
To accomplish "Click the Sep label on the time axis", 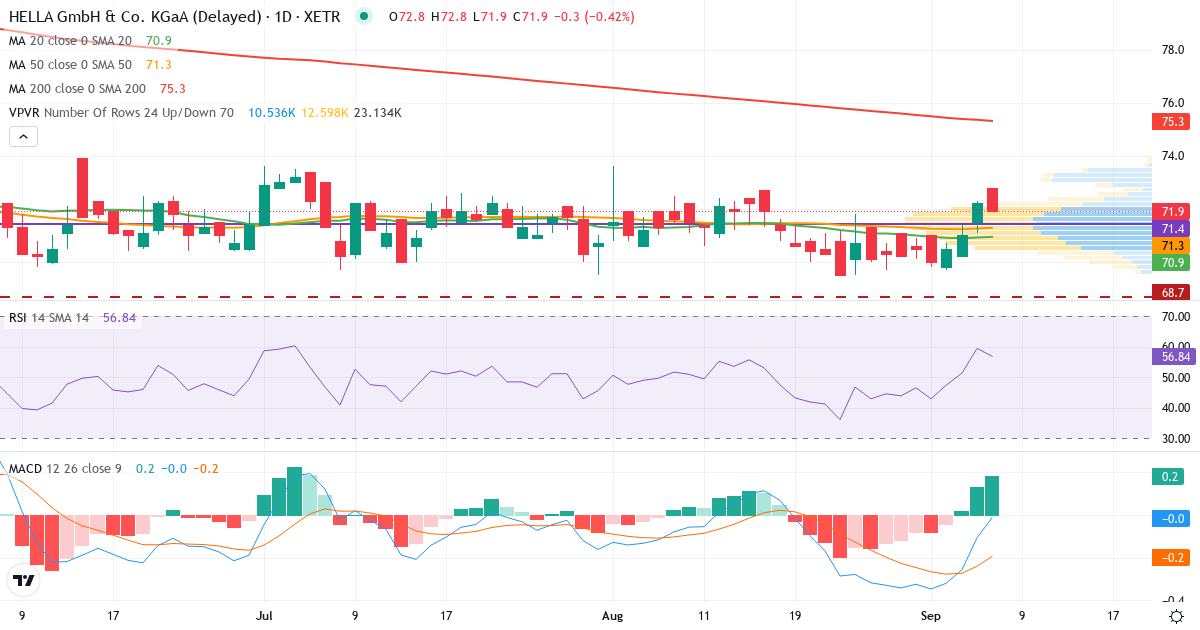I will [931, 616].
